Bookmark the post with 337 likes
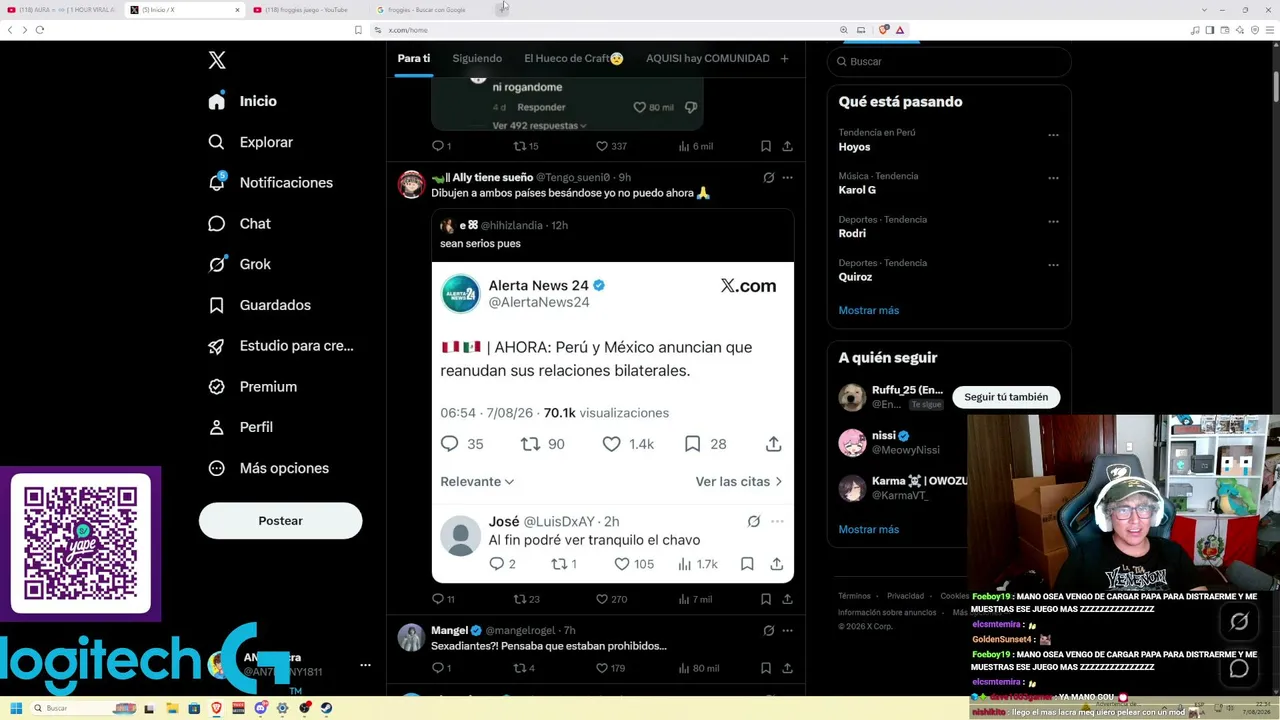Screen dimensions: 1280x720 pos(766,146)
